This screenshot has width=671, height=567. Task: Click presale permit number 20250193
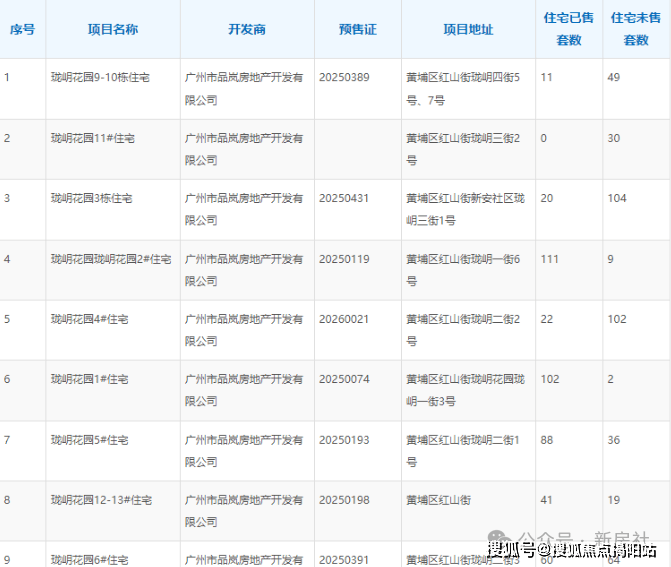coord(344,440)
